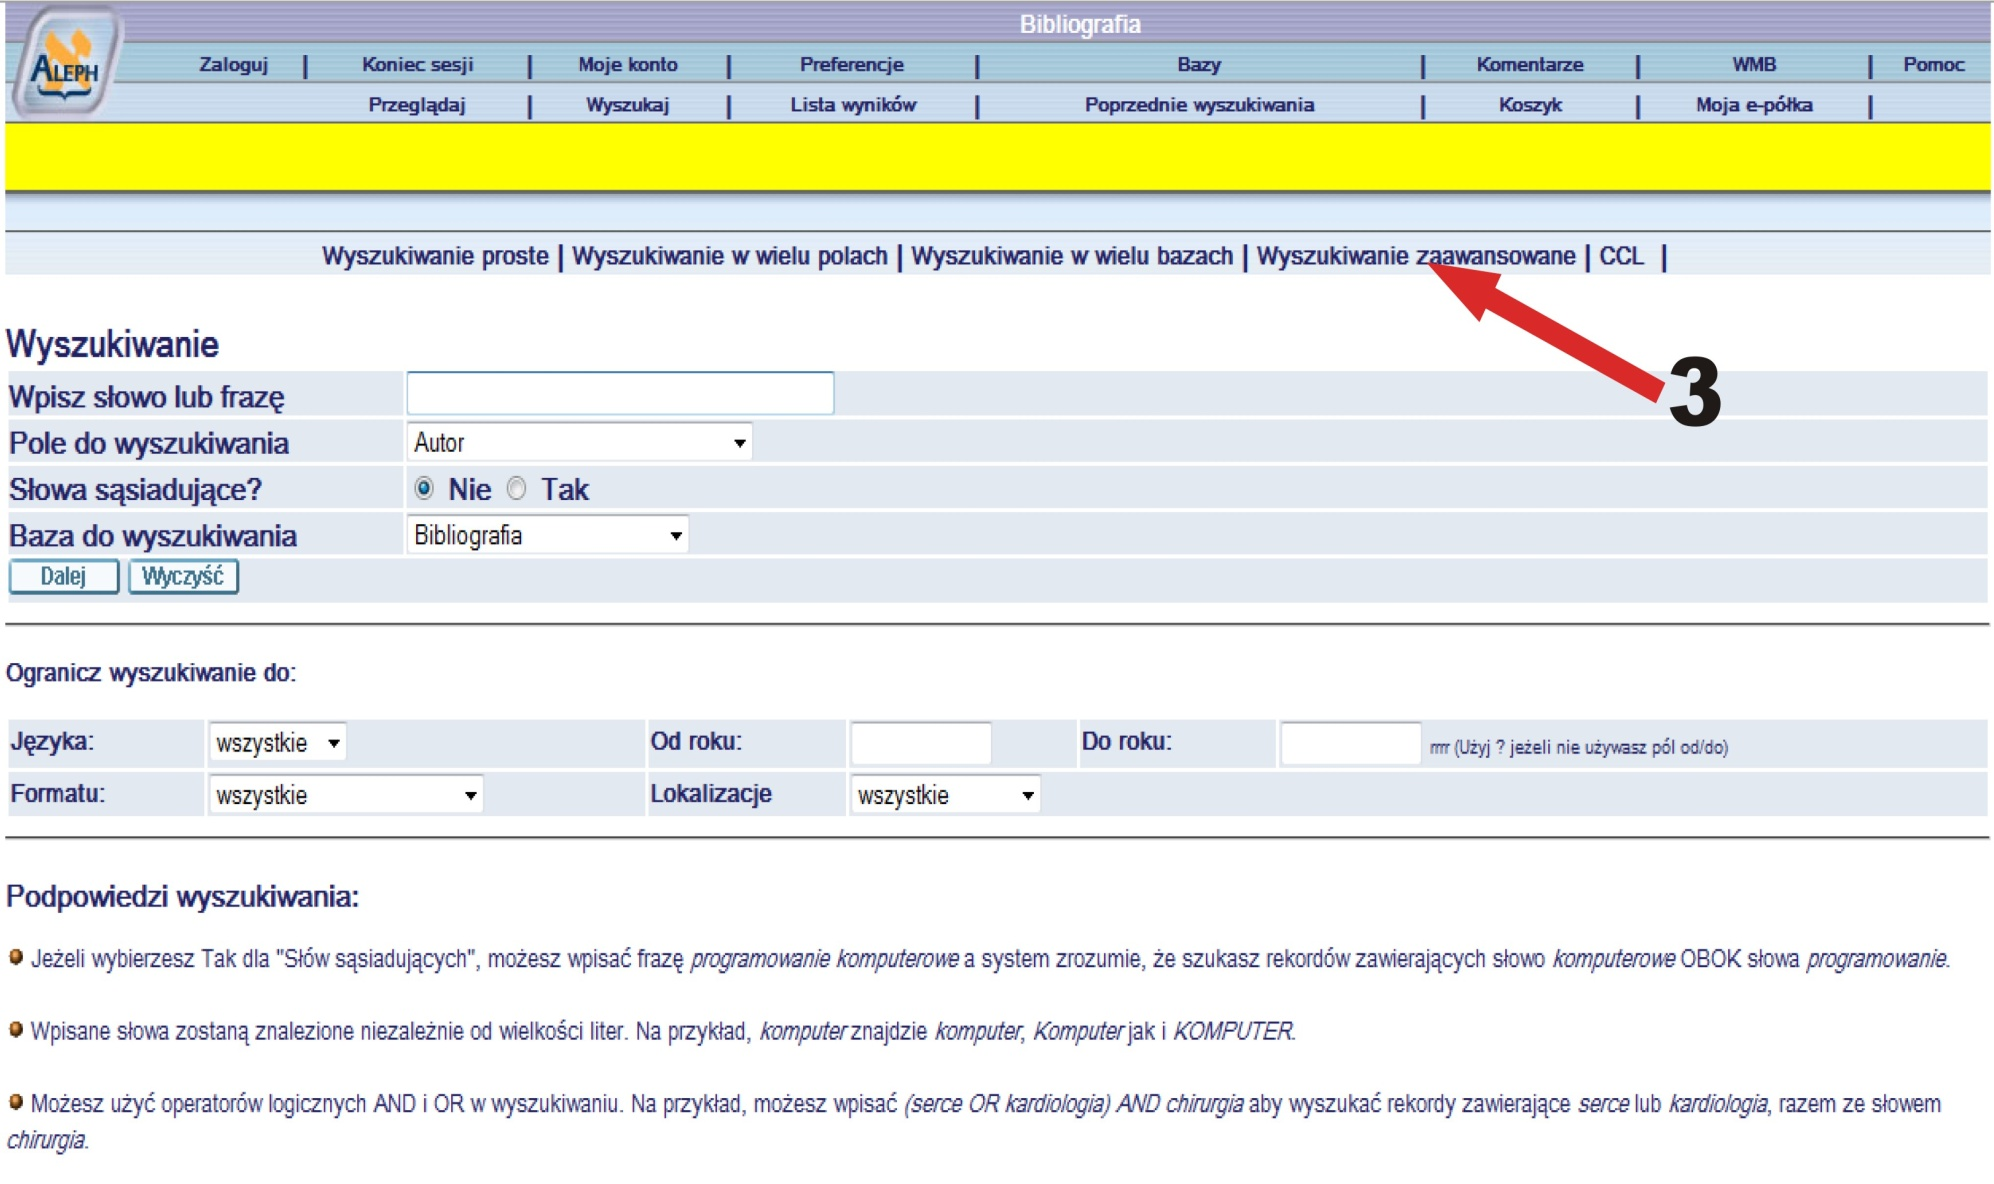Click Koniec sesji in the top menu
The height and width of the screenshot is (1184, 1994).
coord(418,65)
